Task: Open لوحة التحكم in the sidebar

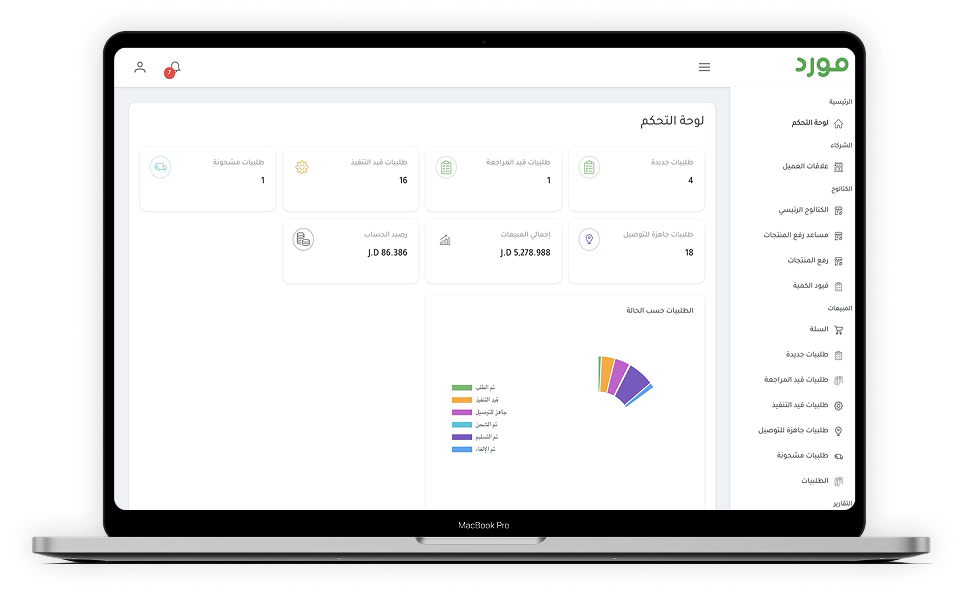Action: coord(810,123)
